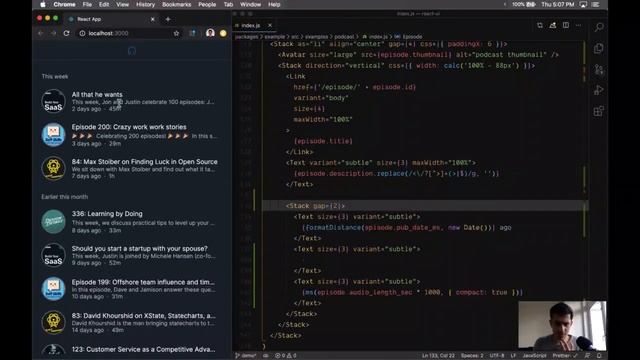Open the notifications bell in the status bar

point(599,356)
